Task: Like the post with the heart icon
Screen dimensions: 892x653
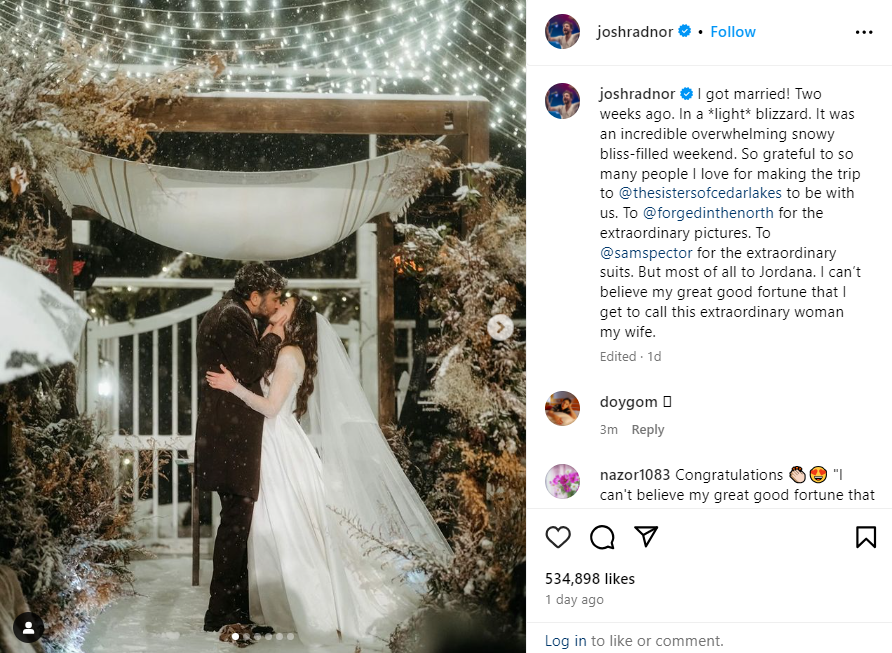Action: [558, 537]
